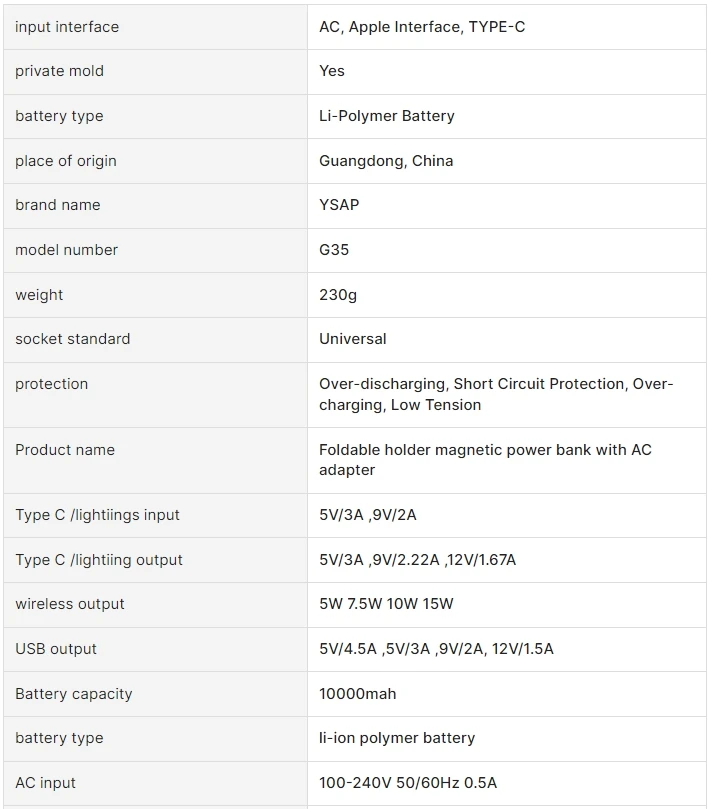Image resolution: width=710 pixels, height=809 pixels.
Task: Click '5V/3A ,9V/2A' input value
Action: point(367,515)
